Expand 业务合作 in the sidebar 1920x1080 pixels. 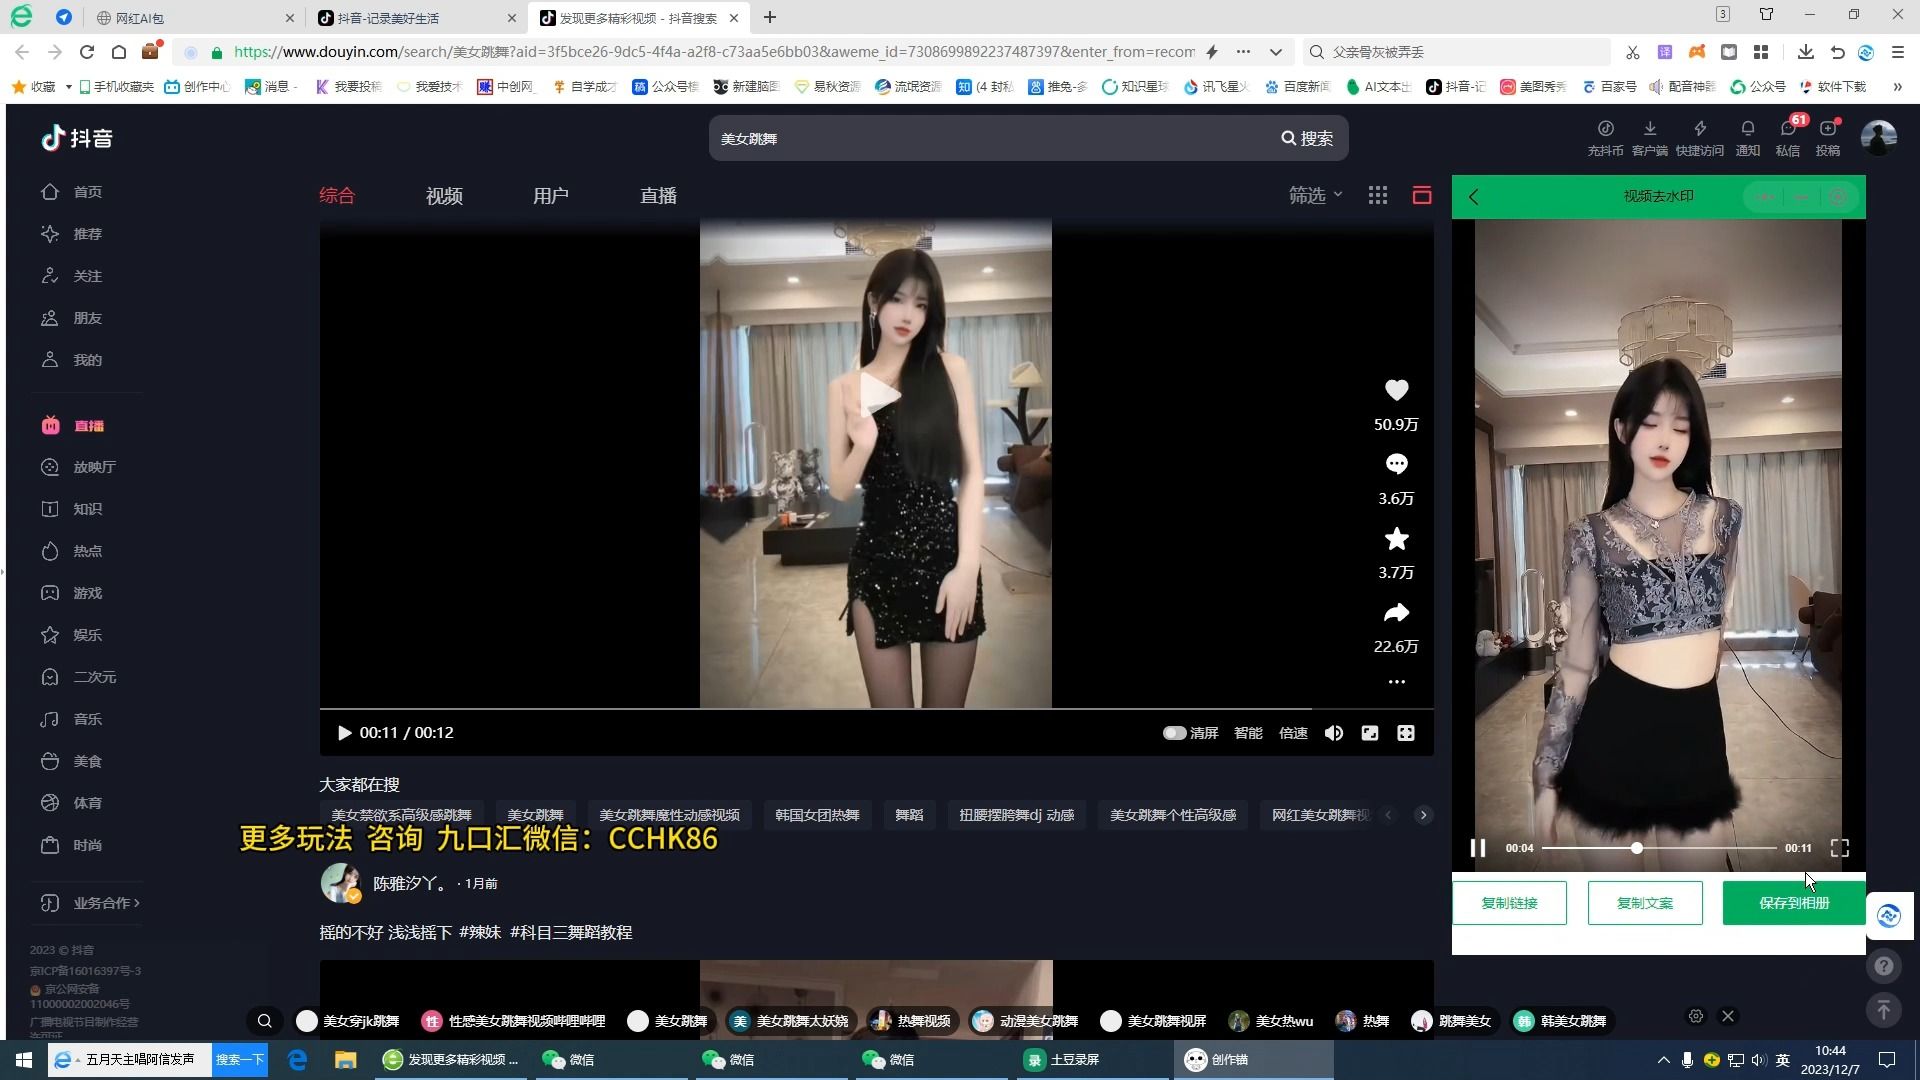90,903
